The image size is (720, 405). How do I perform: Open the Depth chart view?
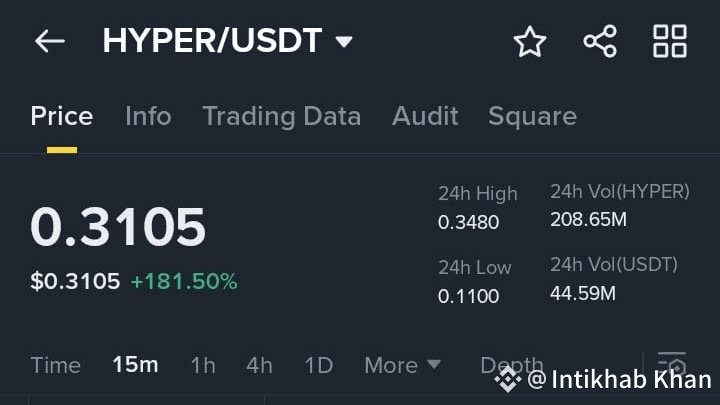511,365
